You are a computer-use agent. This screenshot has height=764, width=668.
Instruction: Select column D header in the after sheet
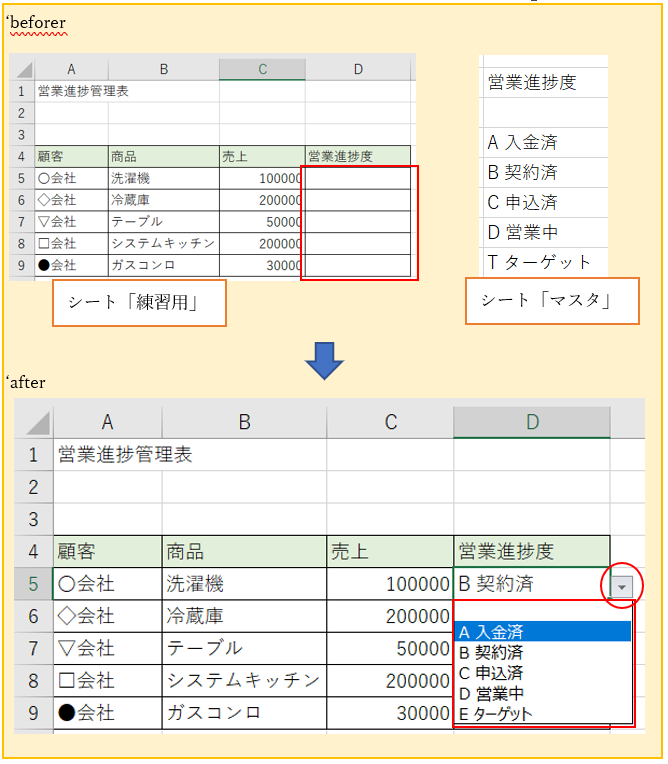(531, 422)
